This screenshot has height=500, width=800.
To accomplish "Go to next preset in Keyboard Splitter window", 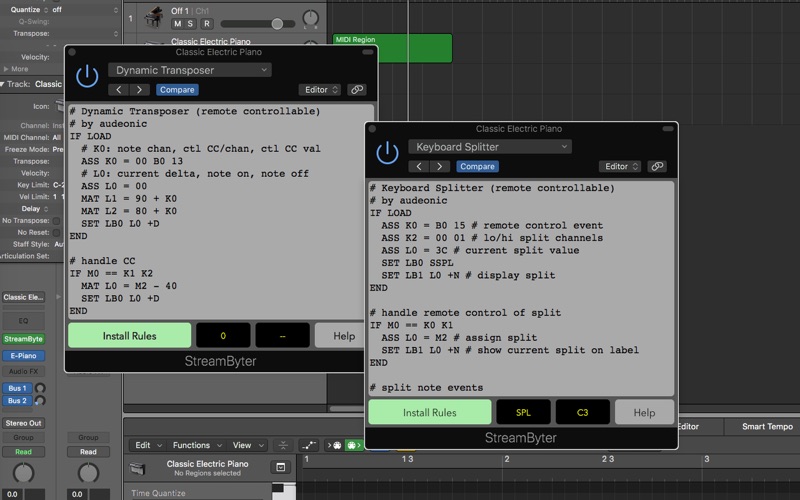I will (x=439, y=166).
